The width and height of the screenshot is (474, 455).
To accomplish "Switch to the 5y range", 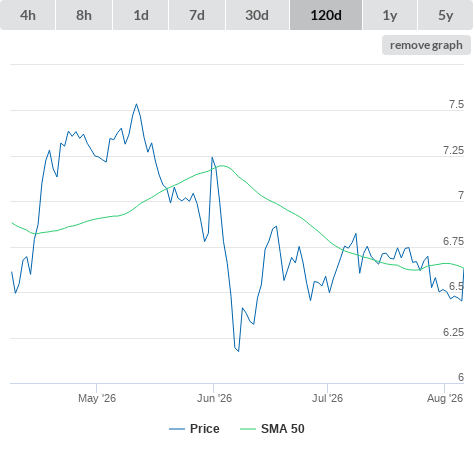I will click(445, 15).
